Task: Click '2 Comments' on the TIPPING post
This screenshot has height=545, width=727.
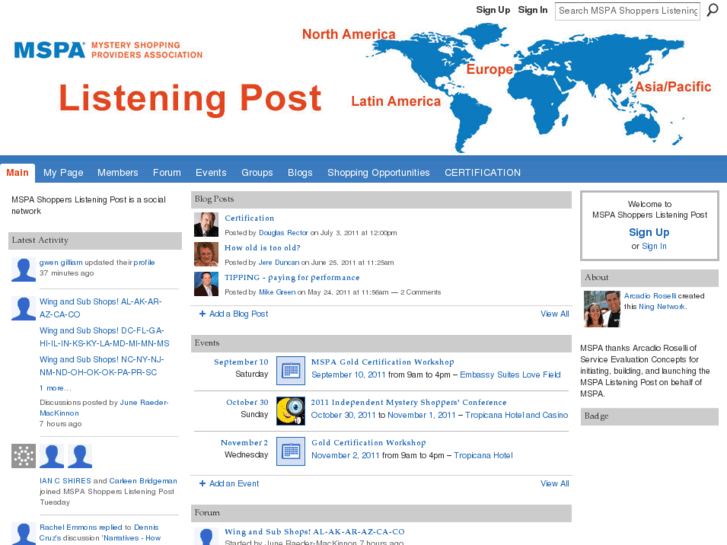Action: point(421,292)
